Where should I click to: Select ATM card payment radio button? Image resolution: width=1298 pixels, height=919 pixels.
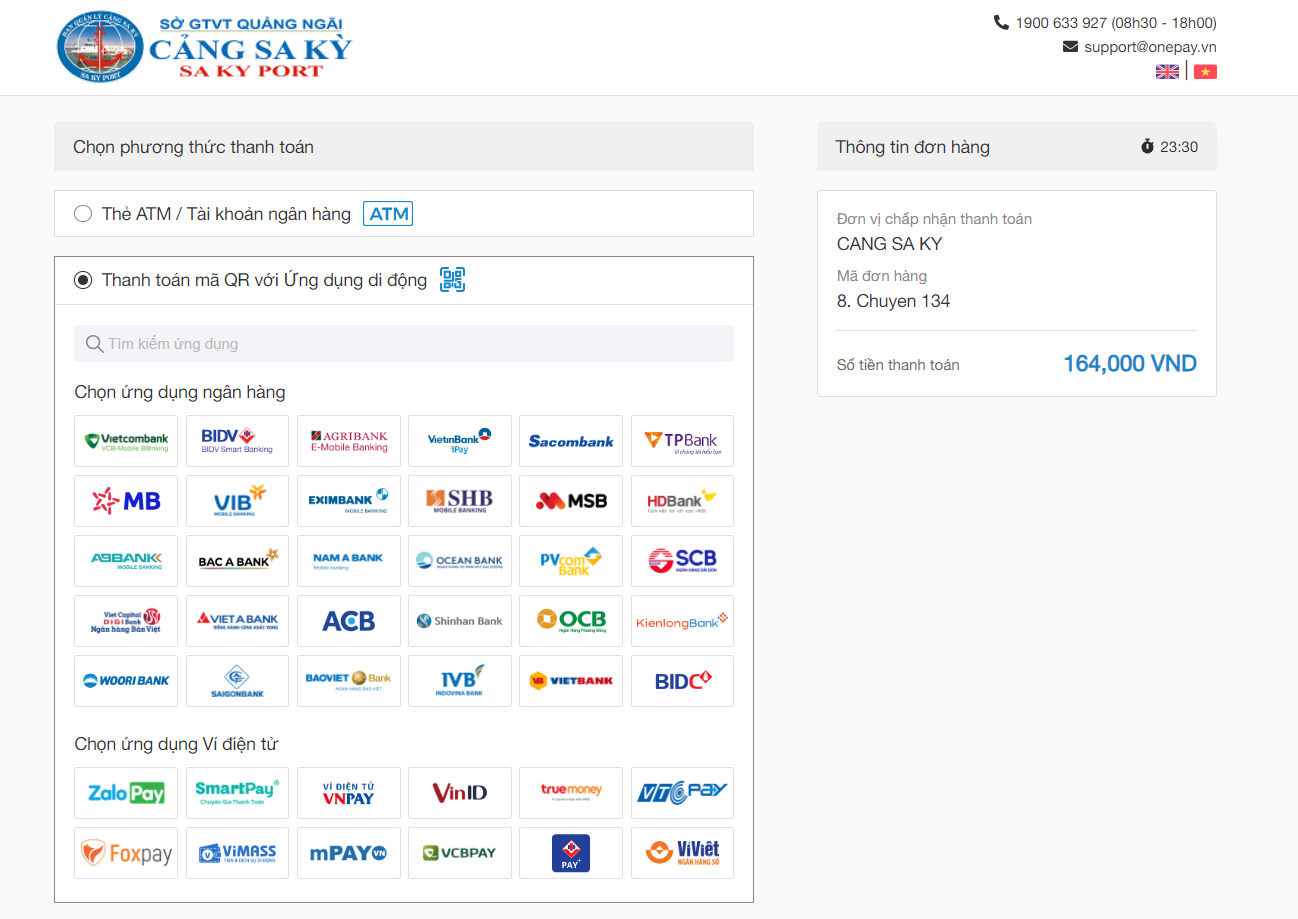(83, 214)
